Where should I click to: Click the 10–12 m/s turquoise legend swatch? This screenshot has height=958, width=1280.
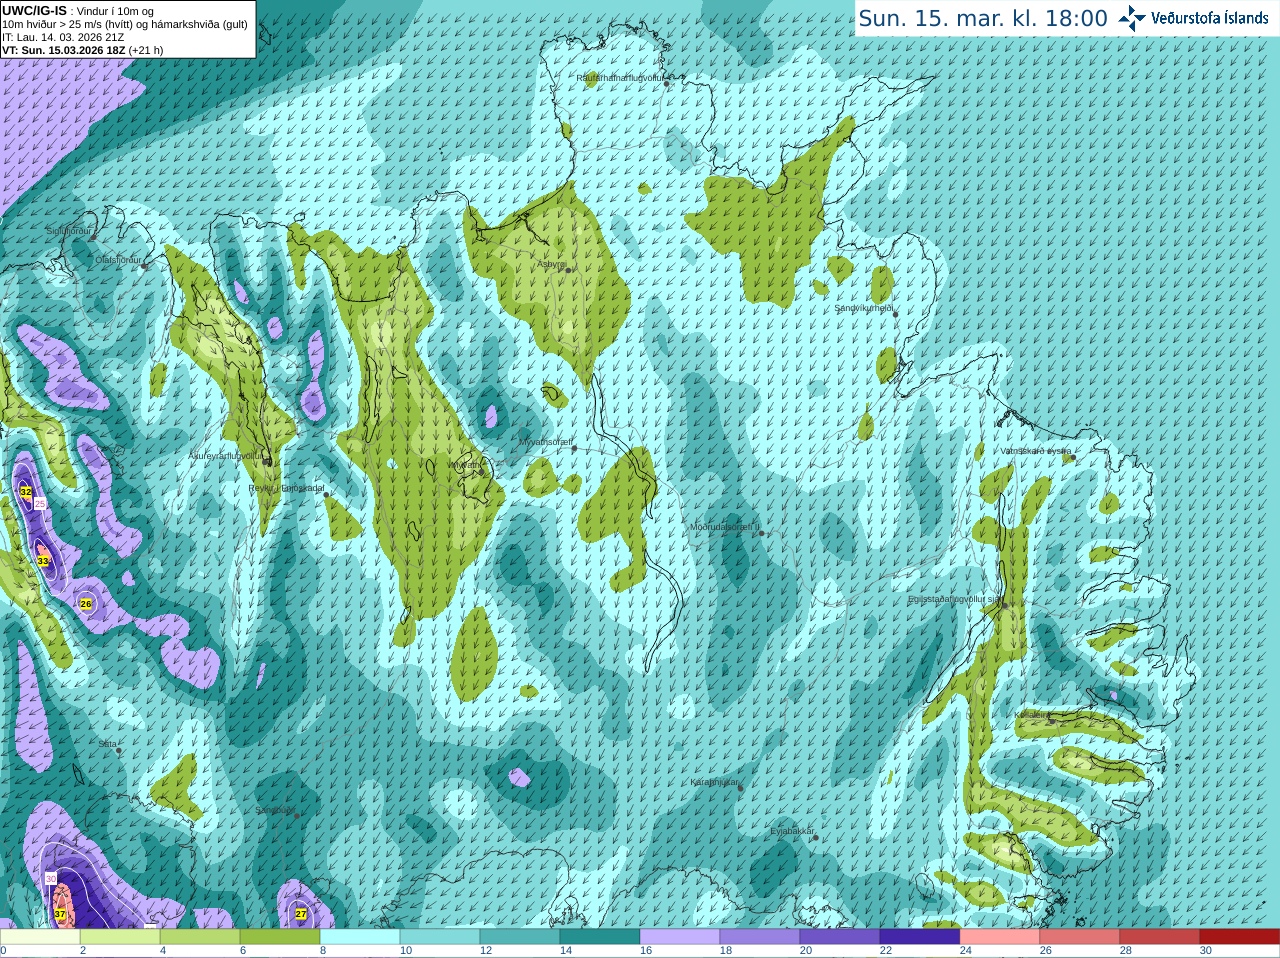pos(440,937)
